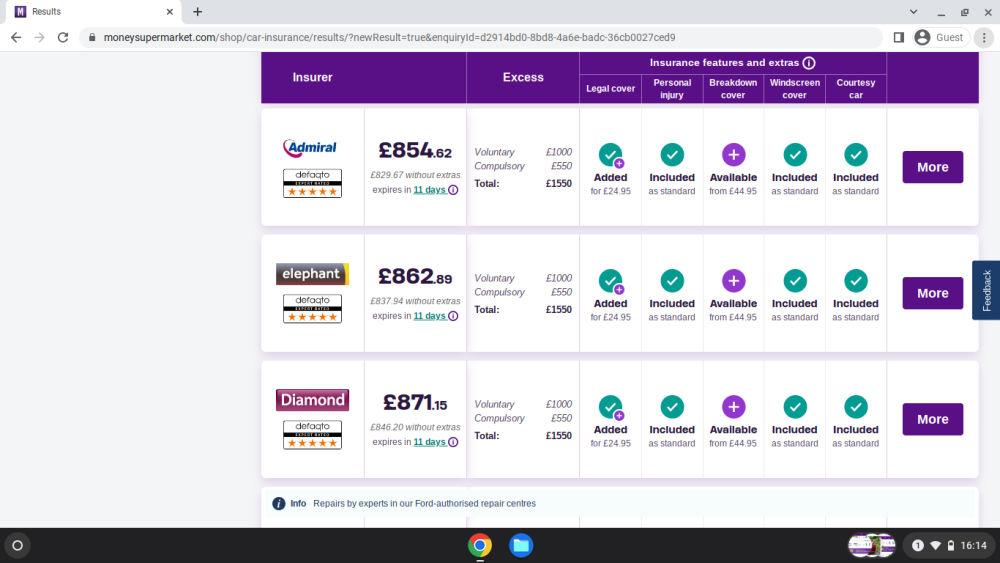This screenshot has width=1000, height=563.
Task: Click More for the Admiral quote
Action: 932,167
